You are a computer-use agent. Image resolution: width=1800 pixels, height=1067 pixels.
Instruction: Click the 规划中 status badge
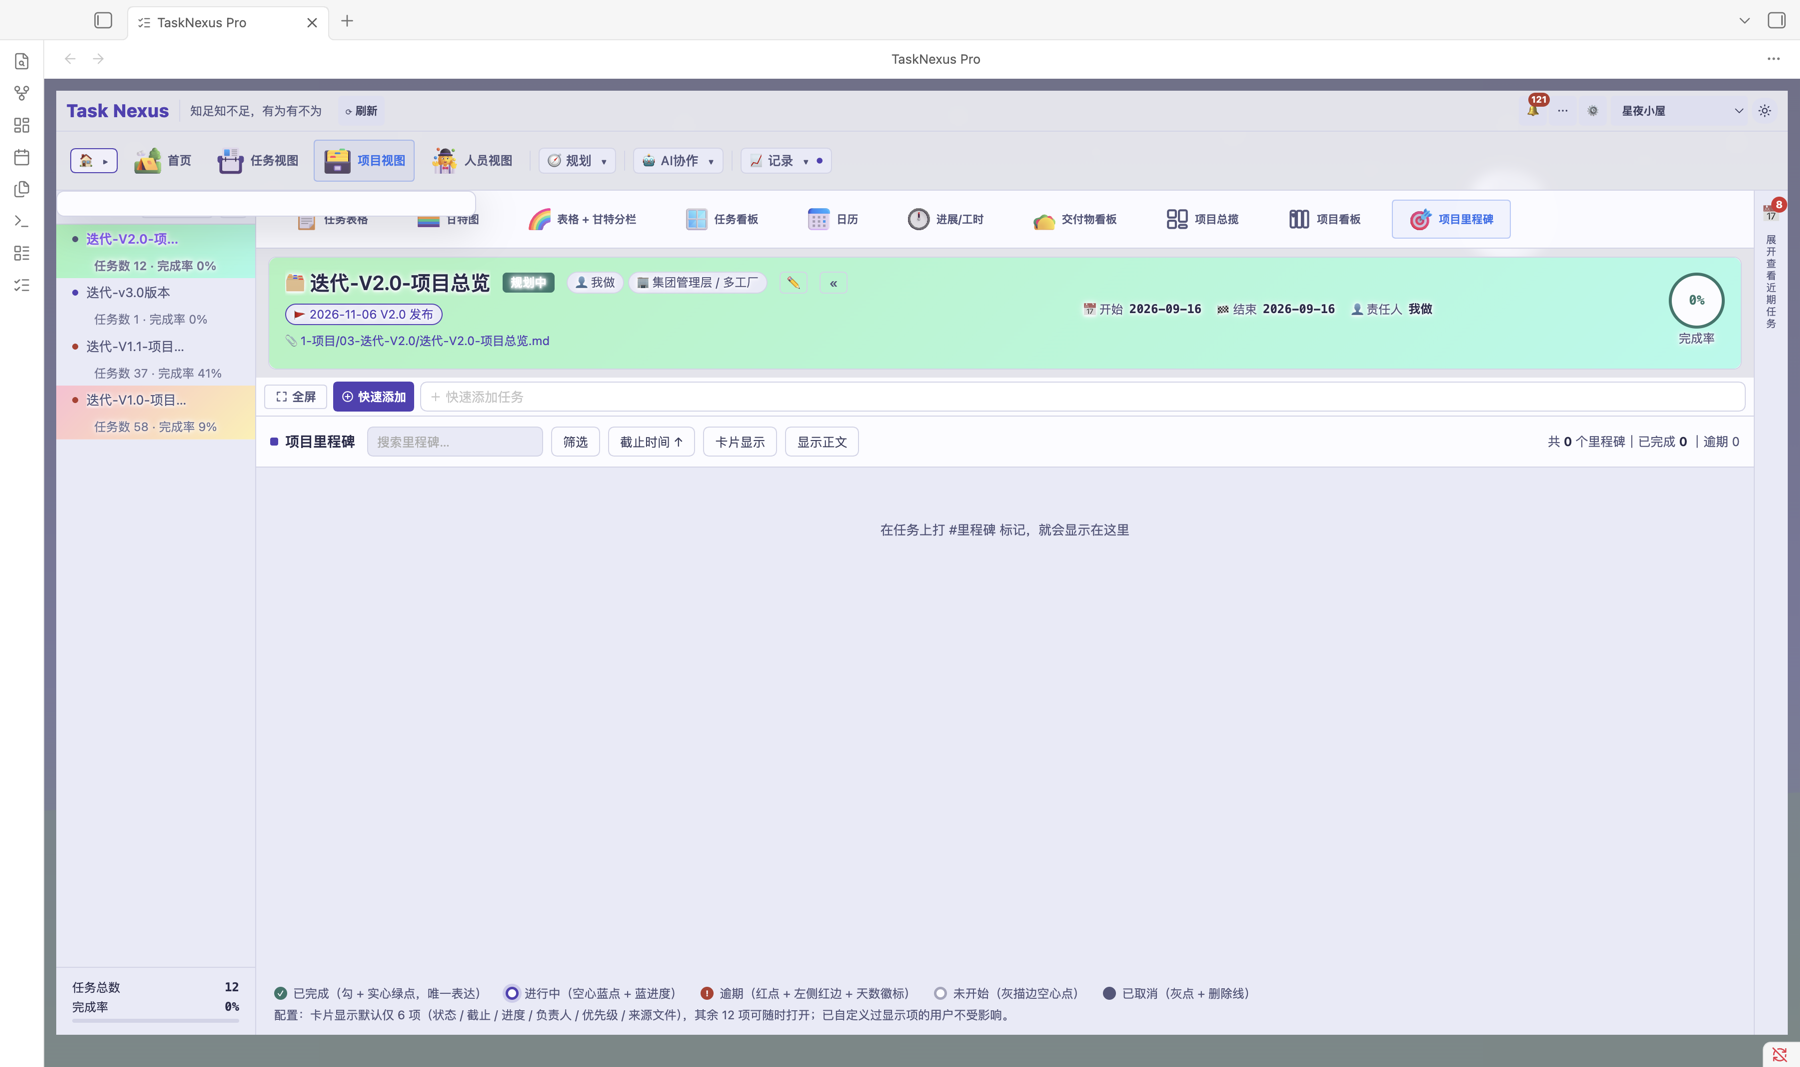[x=528, y=283]
